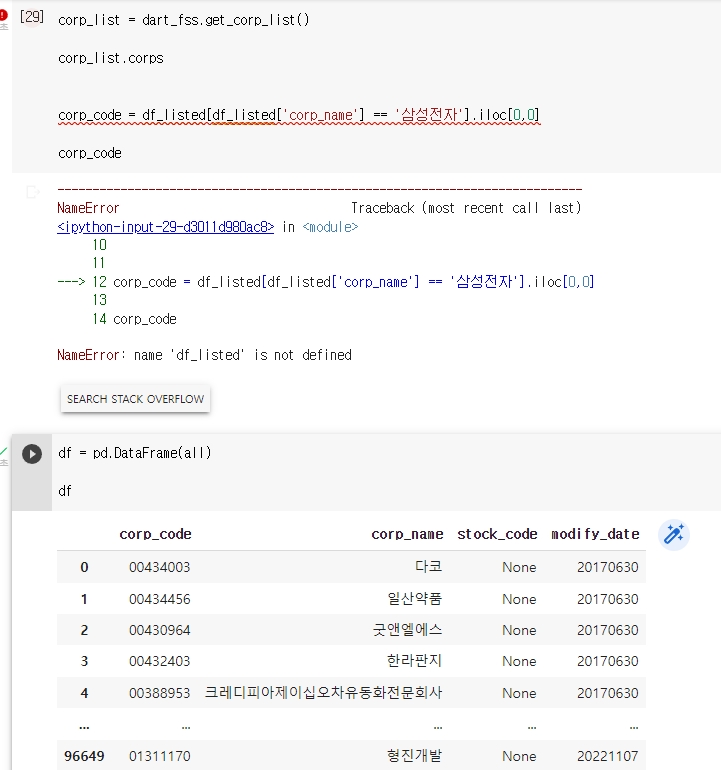Click cell value 00430964

tap(160, 630)
